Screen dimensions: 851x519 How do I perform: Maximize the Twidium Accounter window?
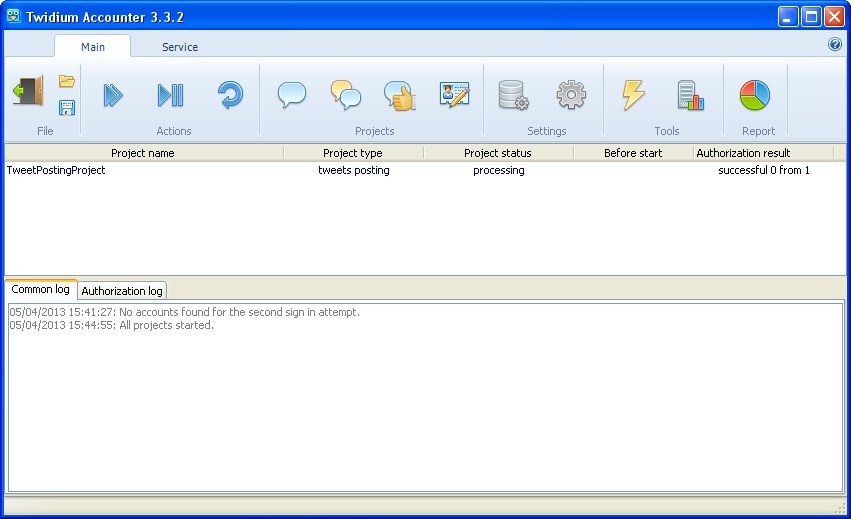point(811,16)
